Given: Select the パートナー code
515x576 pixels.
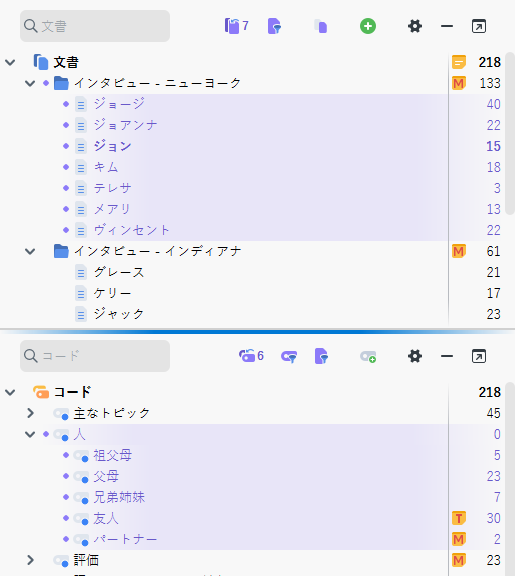Looking at the screenshot, I should tap(125, 539).
